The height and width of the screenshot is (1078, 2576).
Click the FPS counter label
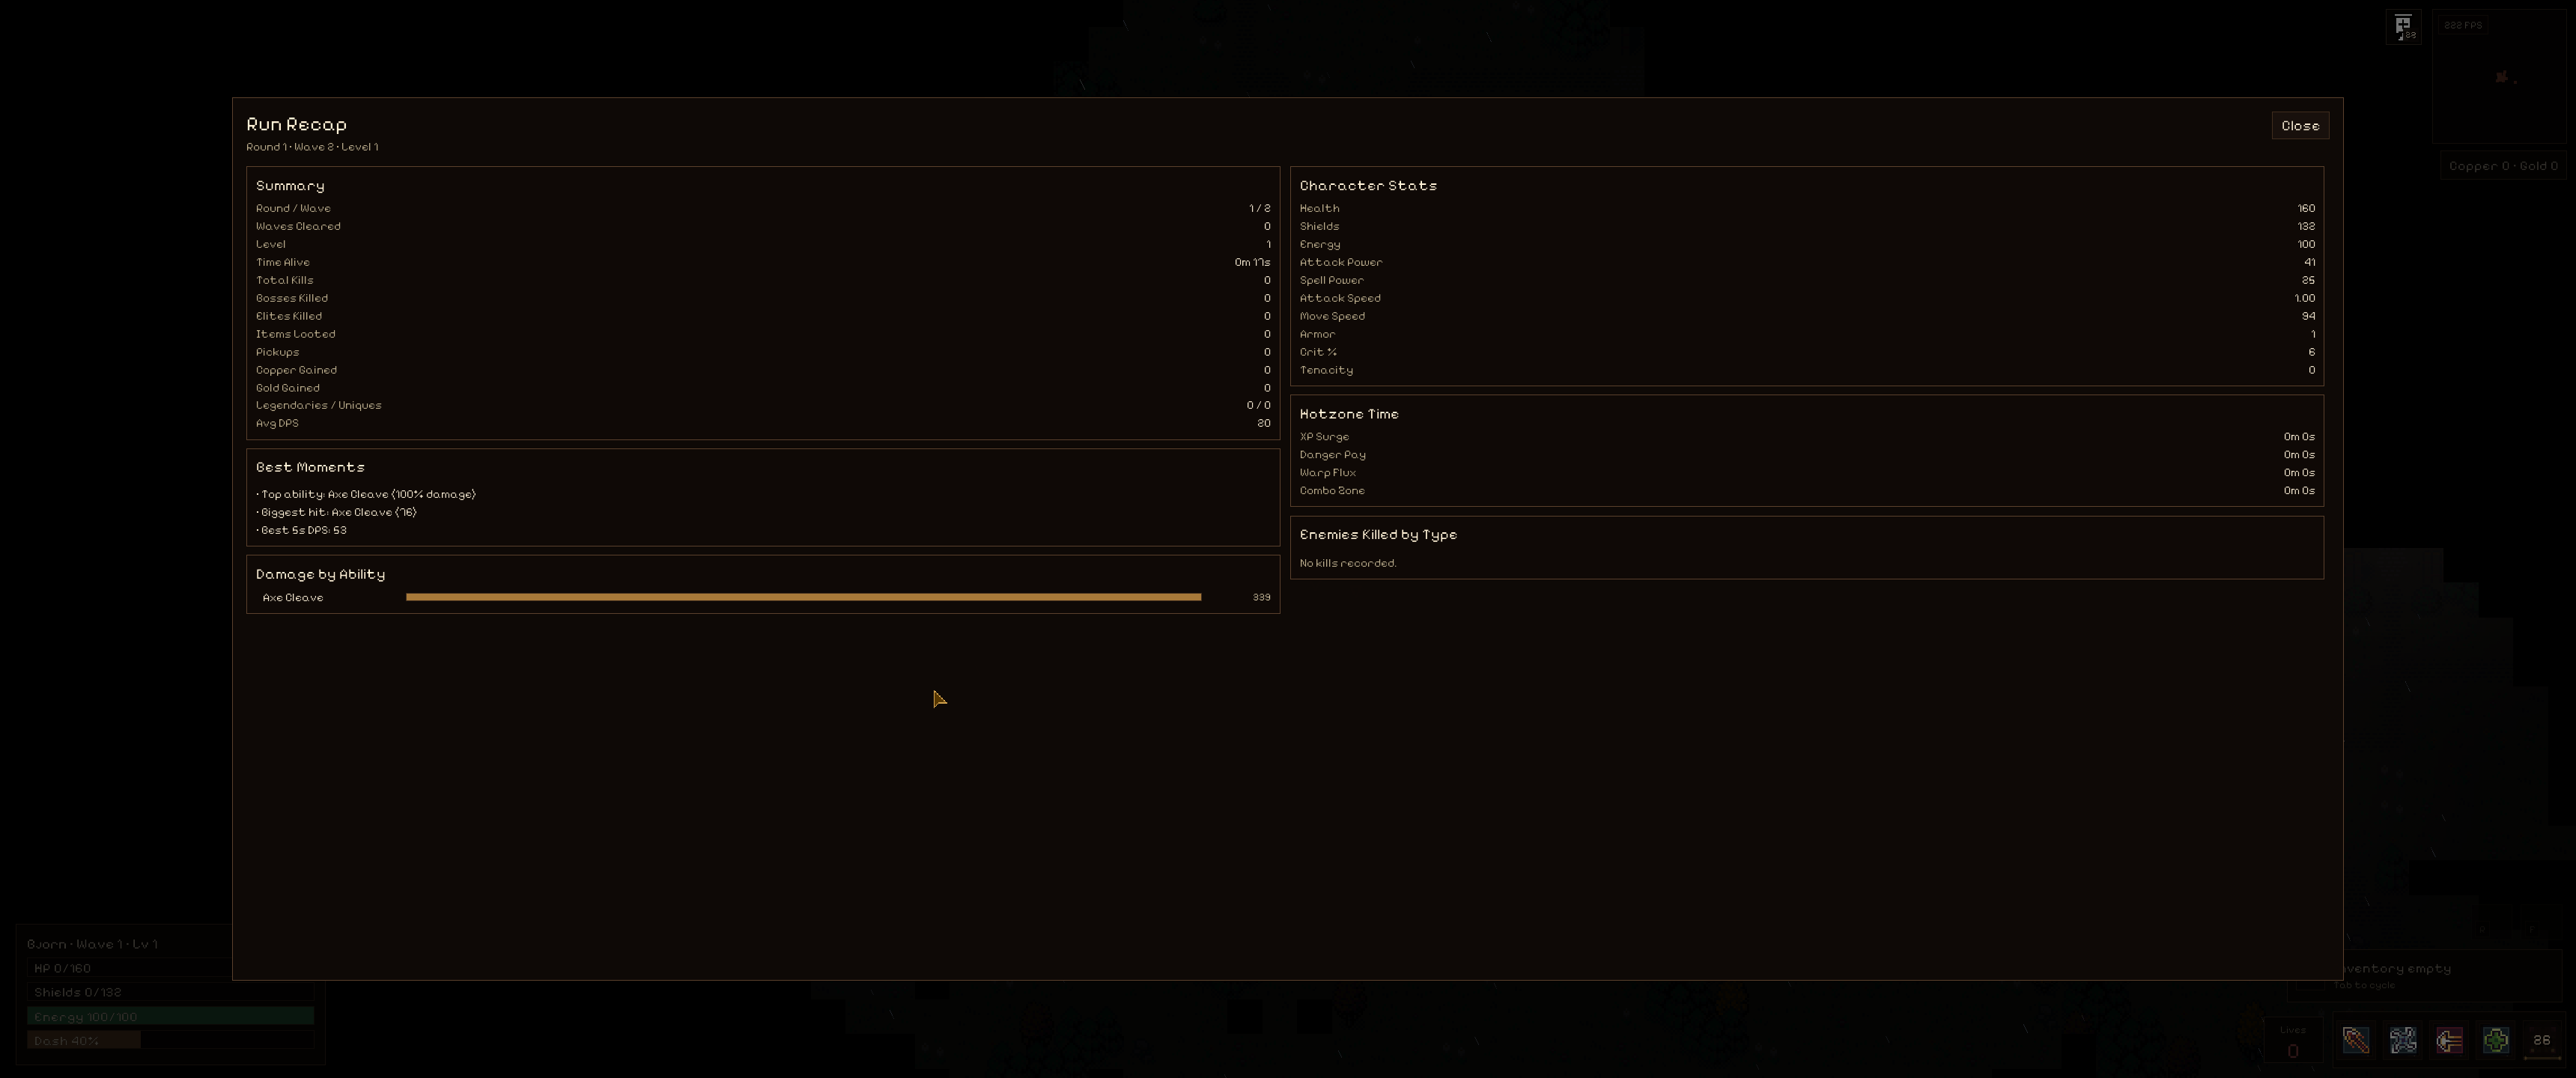(x=2462, y=25)
